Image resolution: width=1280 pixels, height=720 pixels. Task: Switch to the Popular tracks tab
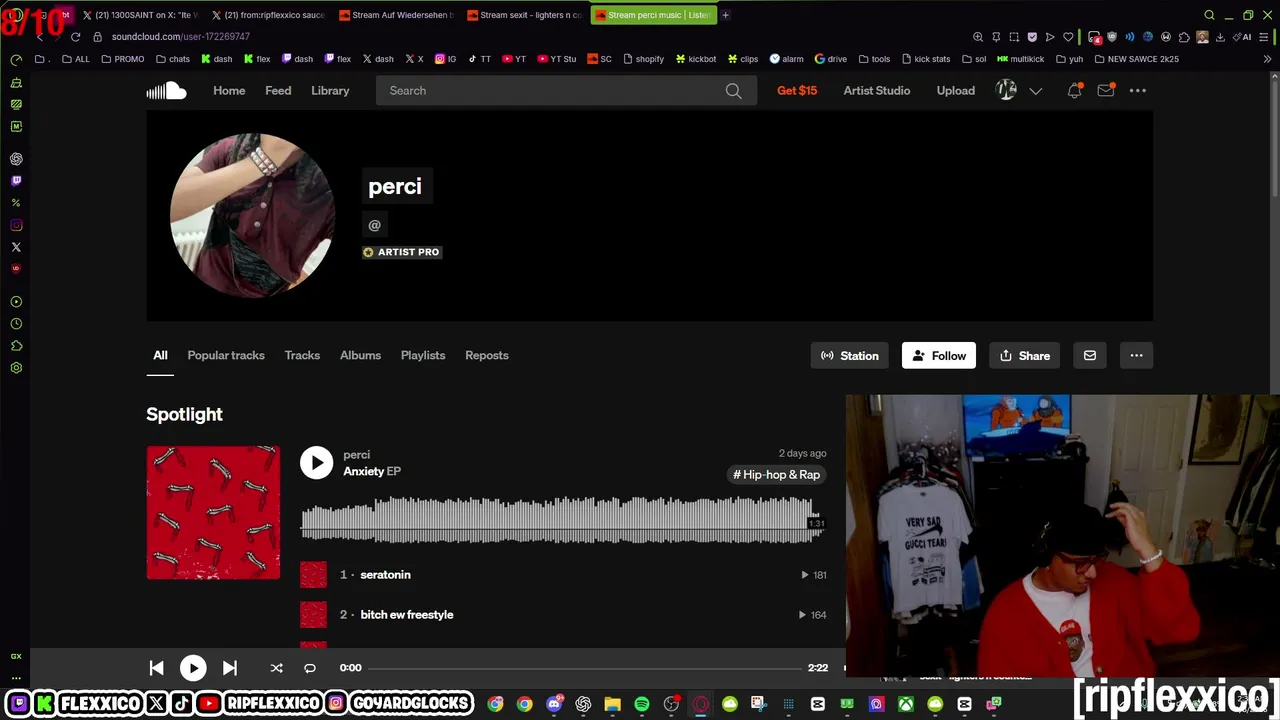(x=226, y=355)
